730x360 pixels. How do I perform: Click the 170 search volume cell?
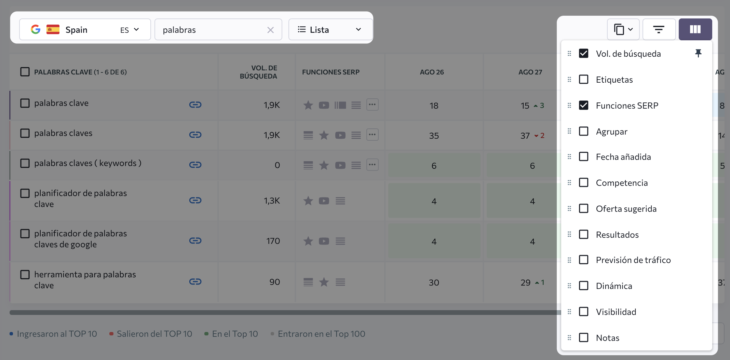[273, 241]
